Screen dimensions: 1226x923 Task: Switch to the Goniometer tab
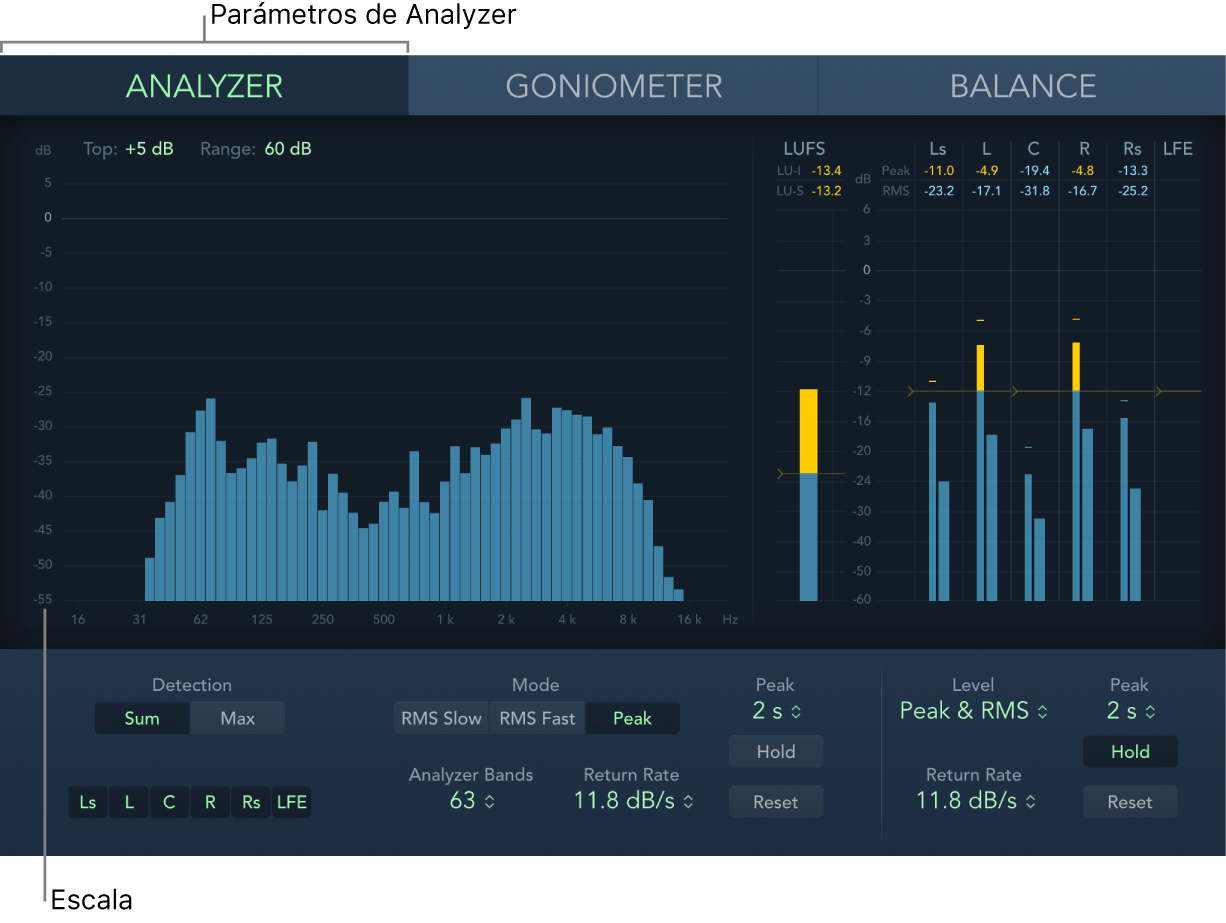pos(613,85)
